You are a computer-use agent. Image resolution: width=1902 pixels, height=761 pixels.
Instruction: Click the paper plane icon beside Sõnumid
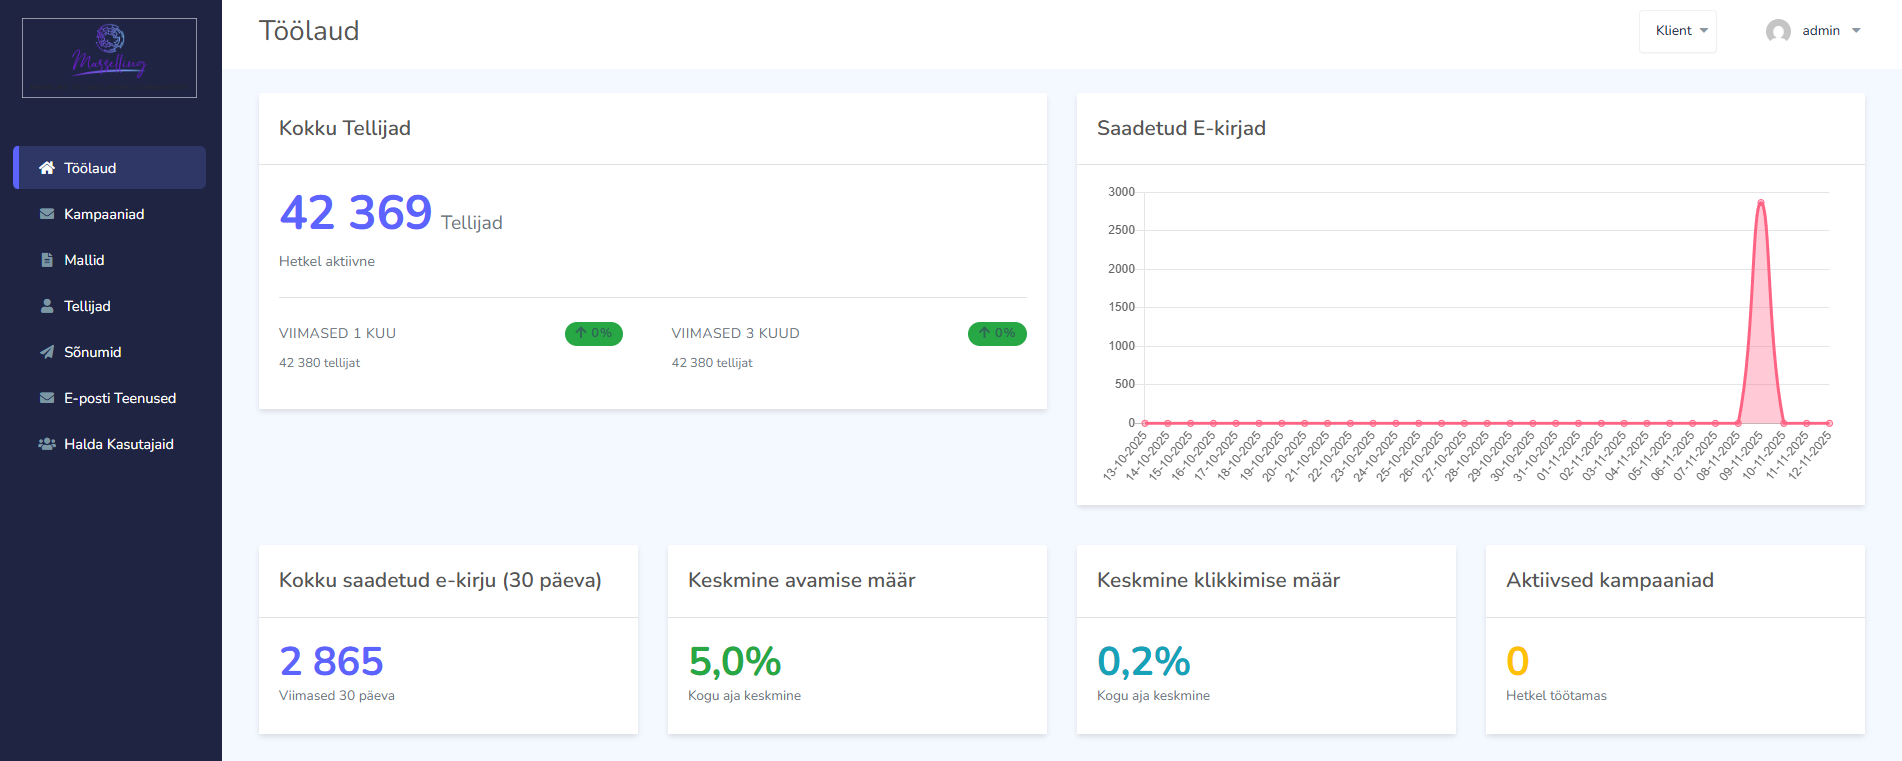(47, 352)
